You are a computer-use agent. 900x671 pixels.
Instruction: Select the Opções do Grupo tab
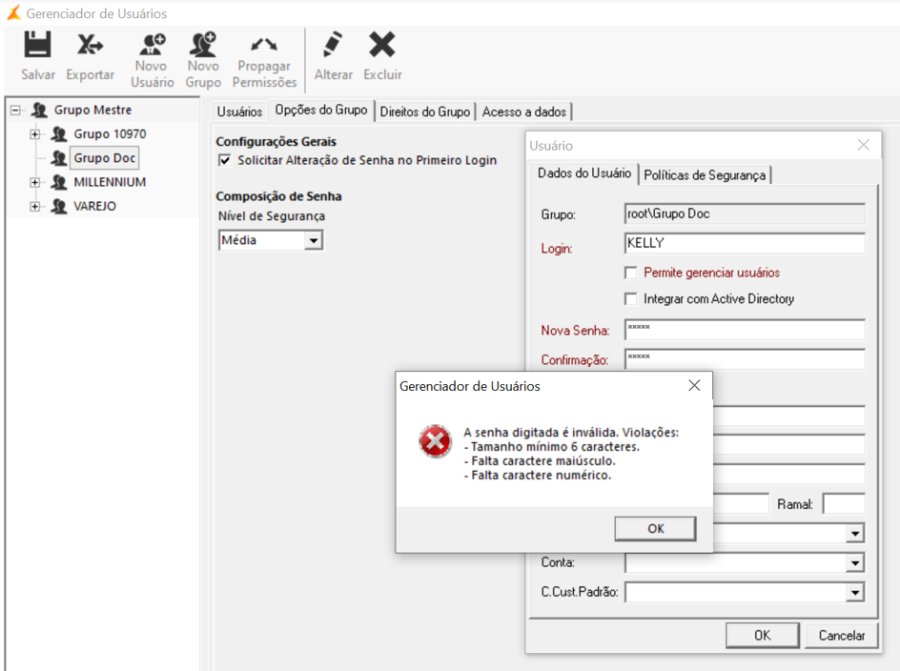coord(321,110)
